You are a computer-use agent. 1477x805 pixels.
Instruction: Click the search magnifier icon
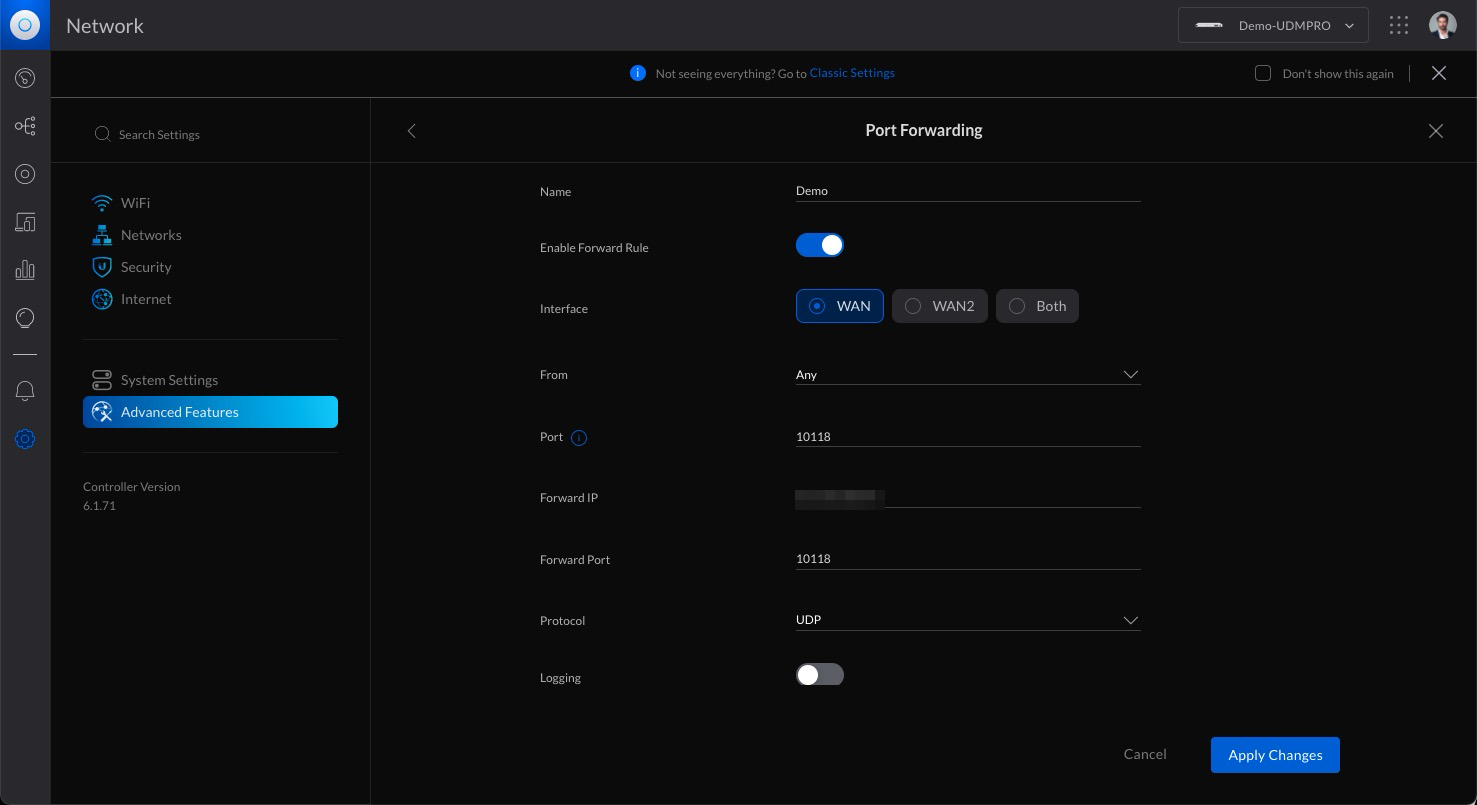102,134
